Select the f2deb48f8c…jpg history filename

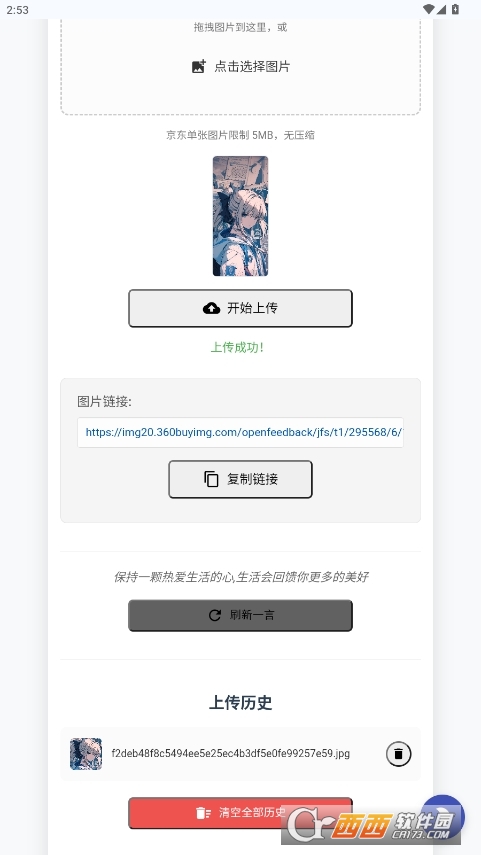coord(231,754)
